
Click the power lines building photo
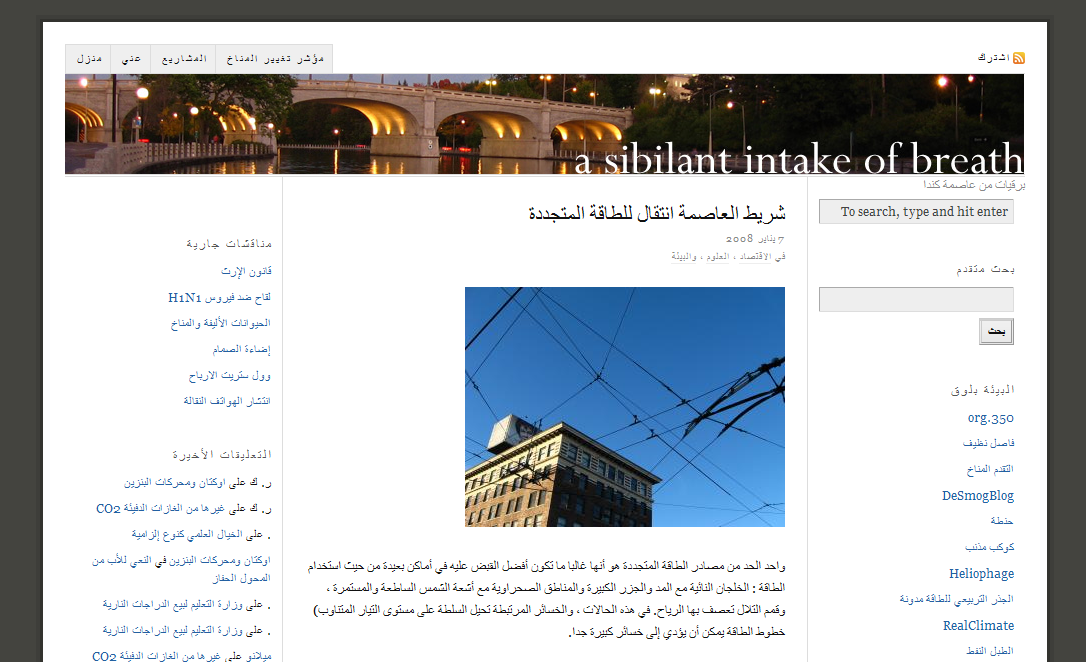pyautogui.click(x=624, y=406)
